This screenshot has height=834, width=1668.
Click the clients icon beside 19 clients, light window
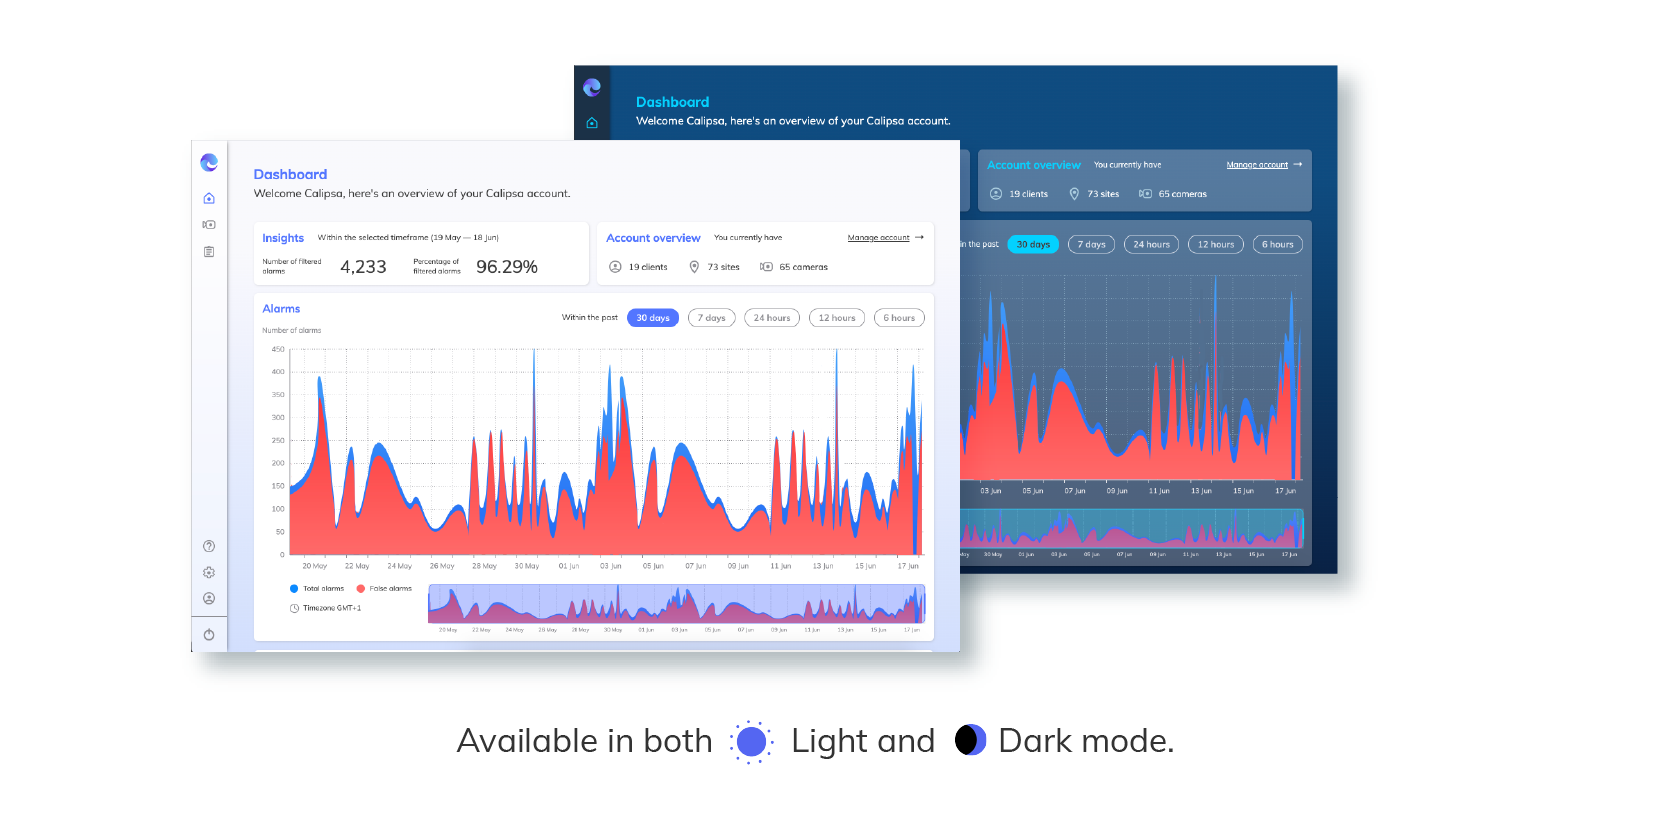(x=615, y=267)
